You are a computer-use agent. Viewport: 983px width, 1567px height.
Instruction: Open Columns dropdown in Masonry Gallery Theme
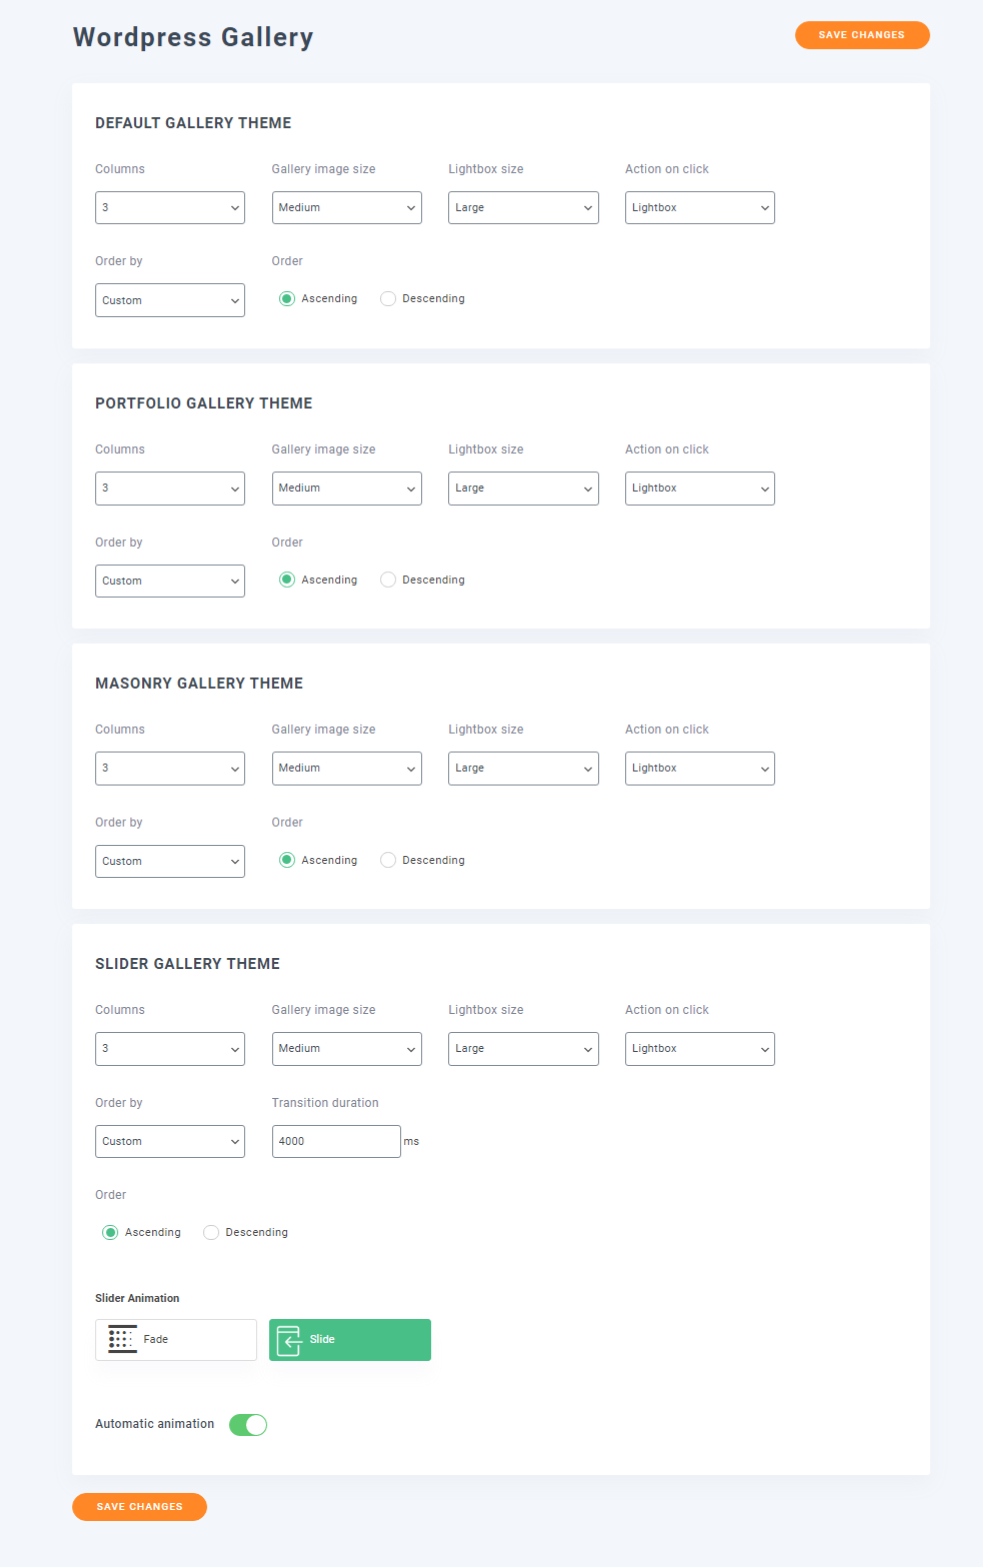[170, 768]
